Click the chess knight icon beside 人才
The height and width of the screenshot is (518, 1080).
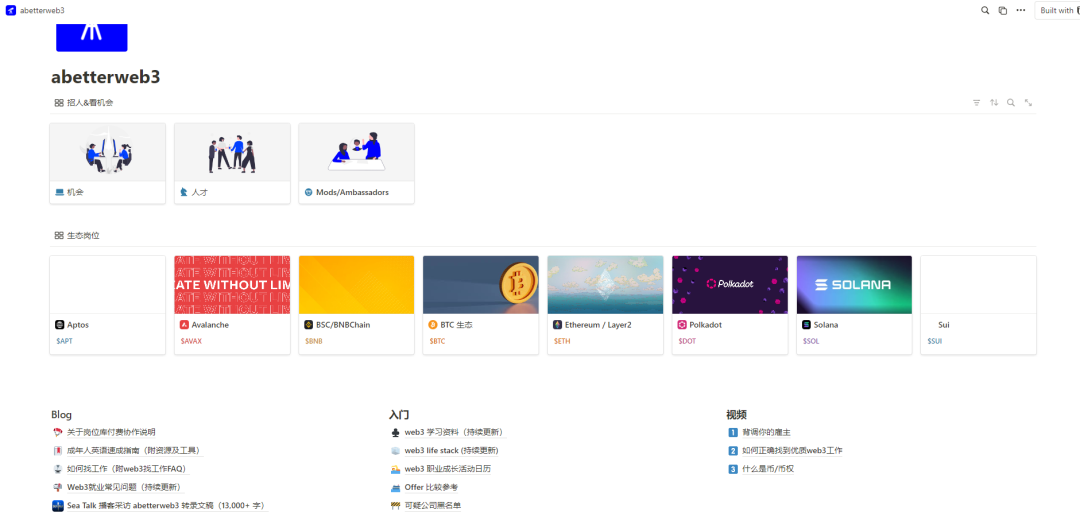pos(184,192)
